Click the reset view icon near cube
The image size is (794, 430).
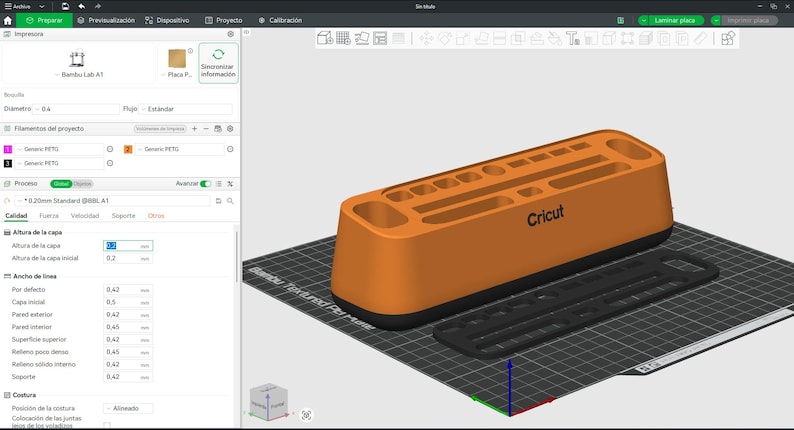point(306,415)
